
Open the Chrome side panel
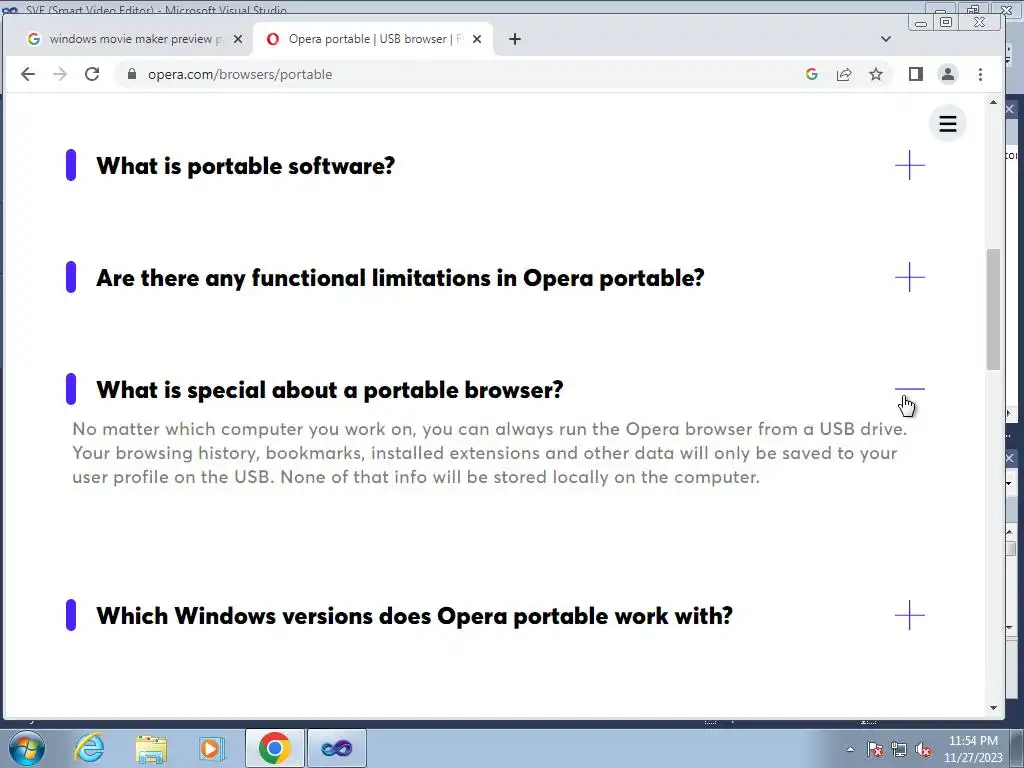(x=916, y=74)
